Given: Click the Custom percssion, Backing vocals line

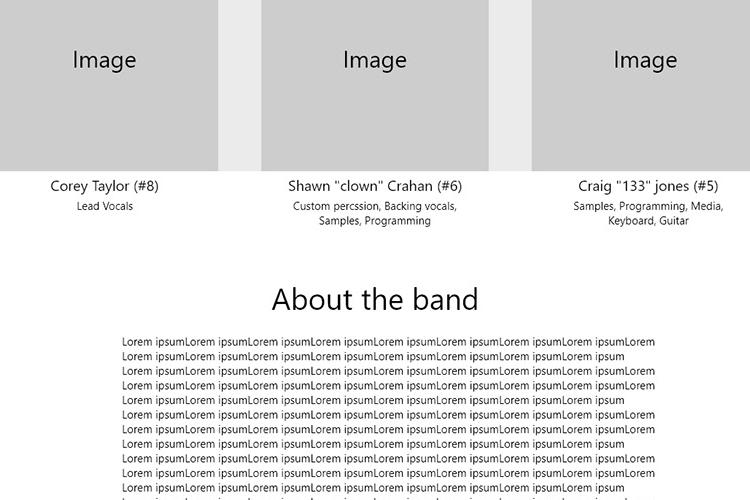Looking at the screenshot, I should coord(375,206).
